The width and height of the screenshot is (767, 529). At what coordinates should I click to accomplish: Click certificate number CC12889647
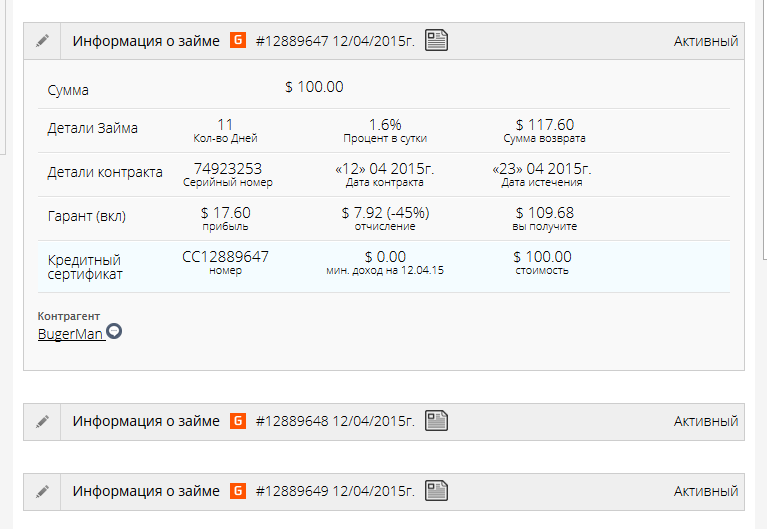[x=226, y=257]
